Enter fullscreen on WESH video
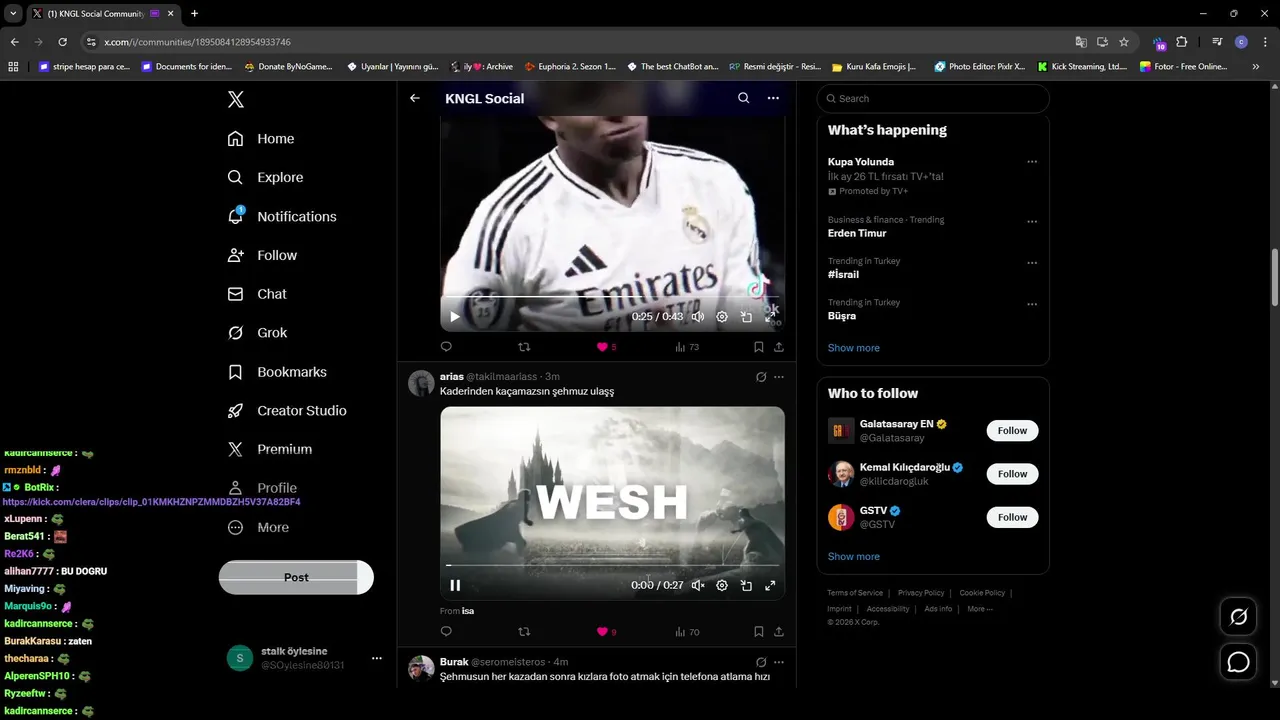The width and height of the screenshot is (1280, 720). coord(770,586)
